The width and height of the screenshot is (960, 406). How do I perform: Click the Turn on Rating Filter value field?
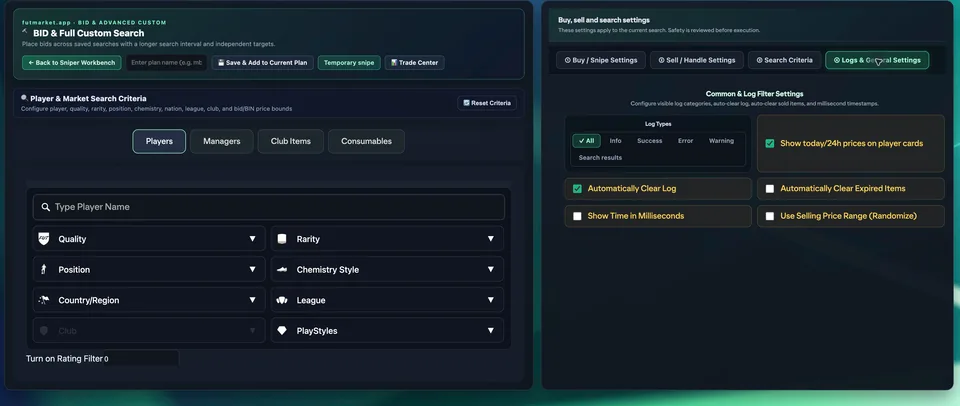point(141,359)
